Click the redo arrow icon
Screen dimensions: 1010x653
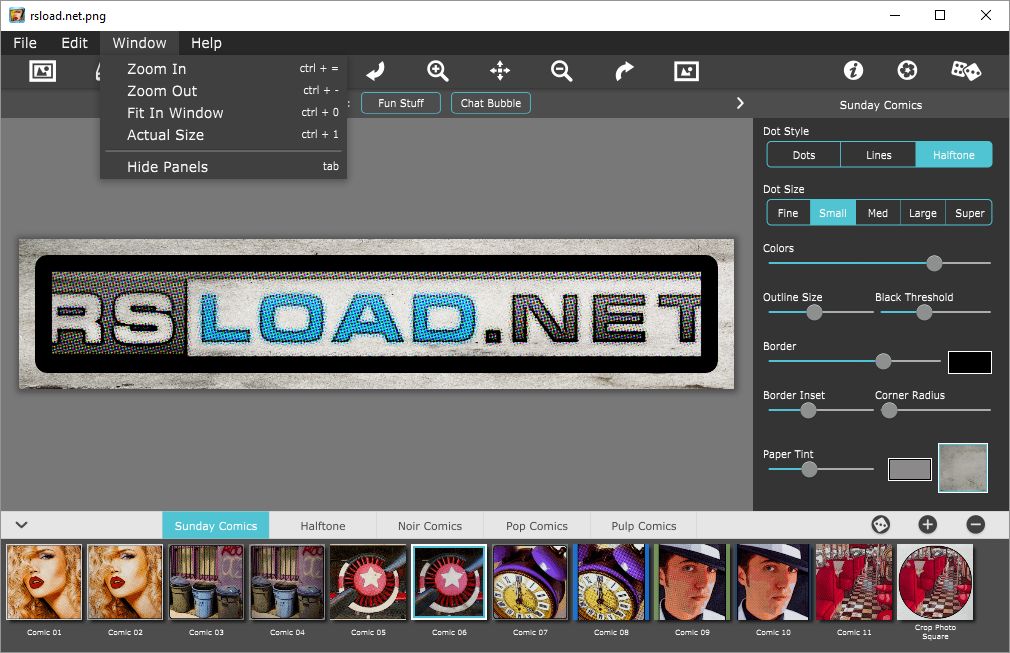coord(624,71)
